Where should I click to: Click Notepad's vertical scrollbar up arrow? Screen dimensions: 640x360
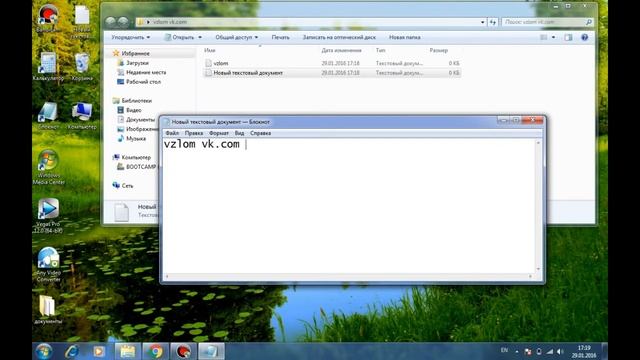click(x=538, y=142)
